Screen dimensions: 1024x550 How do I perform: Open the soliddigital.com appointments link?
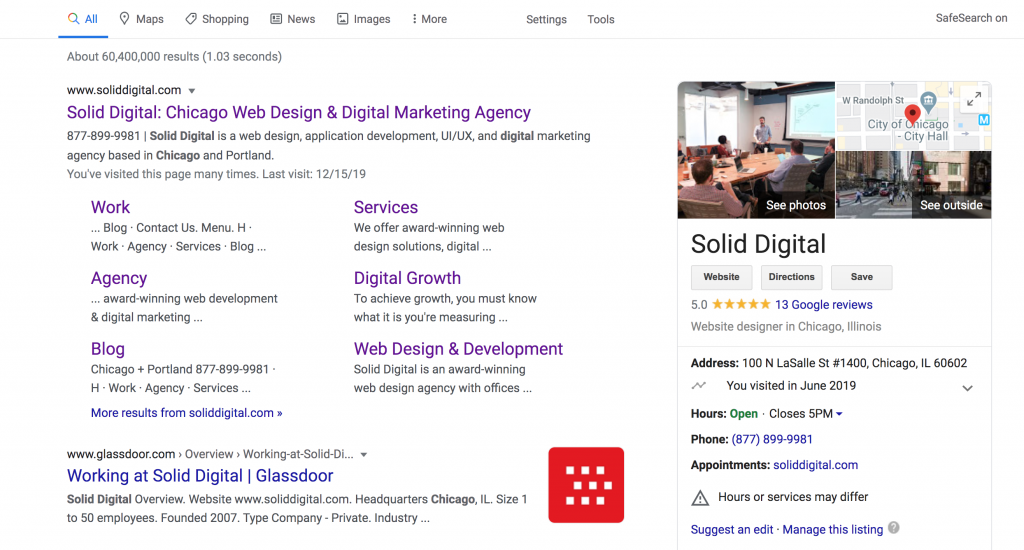click(816, 465)
